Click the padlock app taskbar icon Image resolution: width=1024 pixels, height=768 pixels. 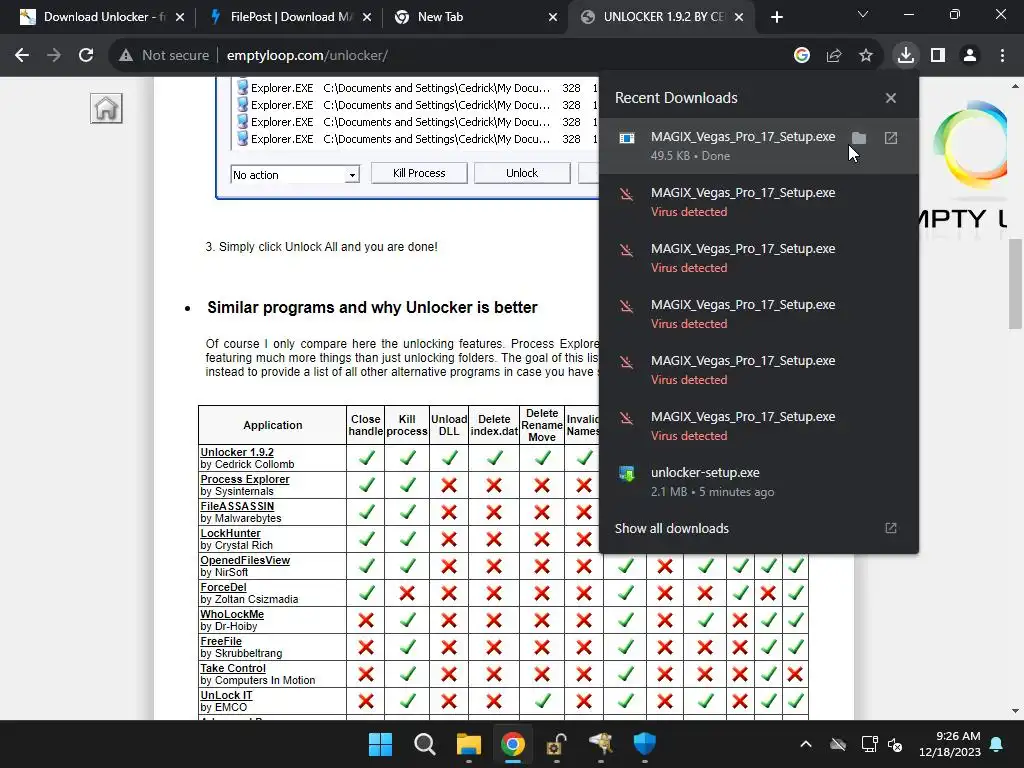pyautogui.click(x=556, y=744)
